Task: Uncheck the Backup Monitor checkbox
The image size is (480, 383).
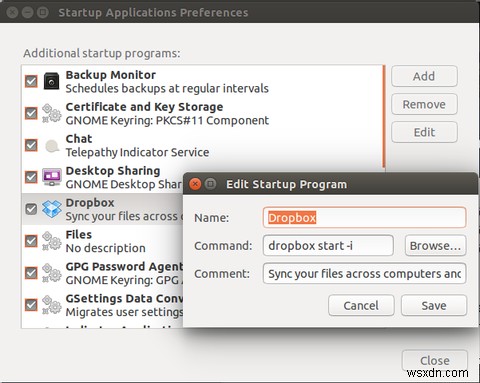Action: click(x=31, y=81)
